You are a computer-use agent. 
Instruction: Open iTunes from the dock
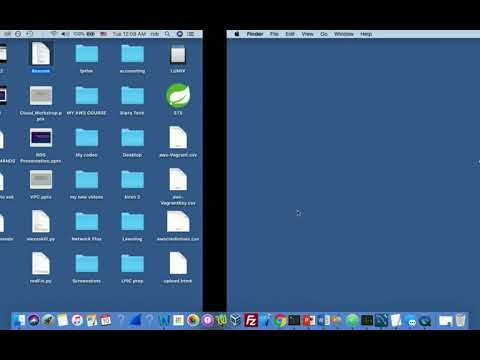(x=77, y=321)
